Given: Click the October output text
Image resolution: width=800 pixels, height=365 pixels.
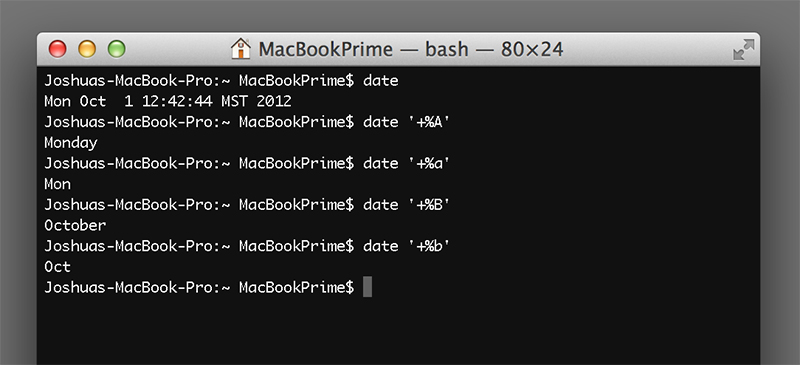Looking at the screenshot, I should coord(75,225).
